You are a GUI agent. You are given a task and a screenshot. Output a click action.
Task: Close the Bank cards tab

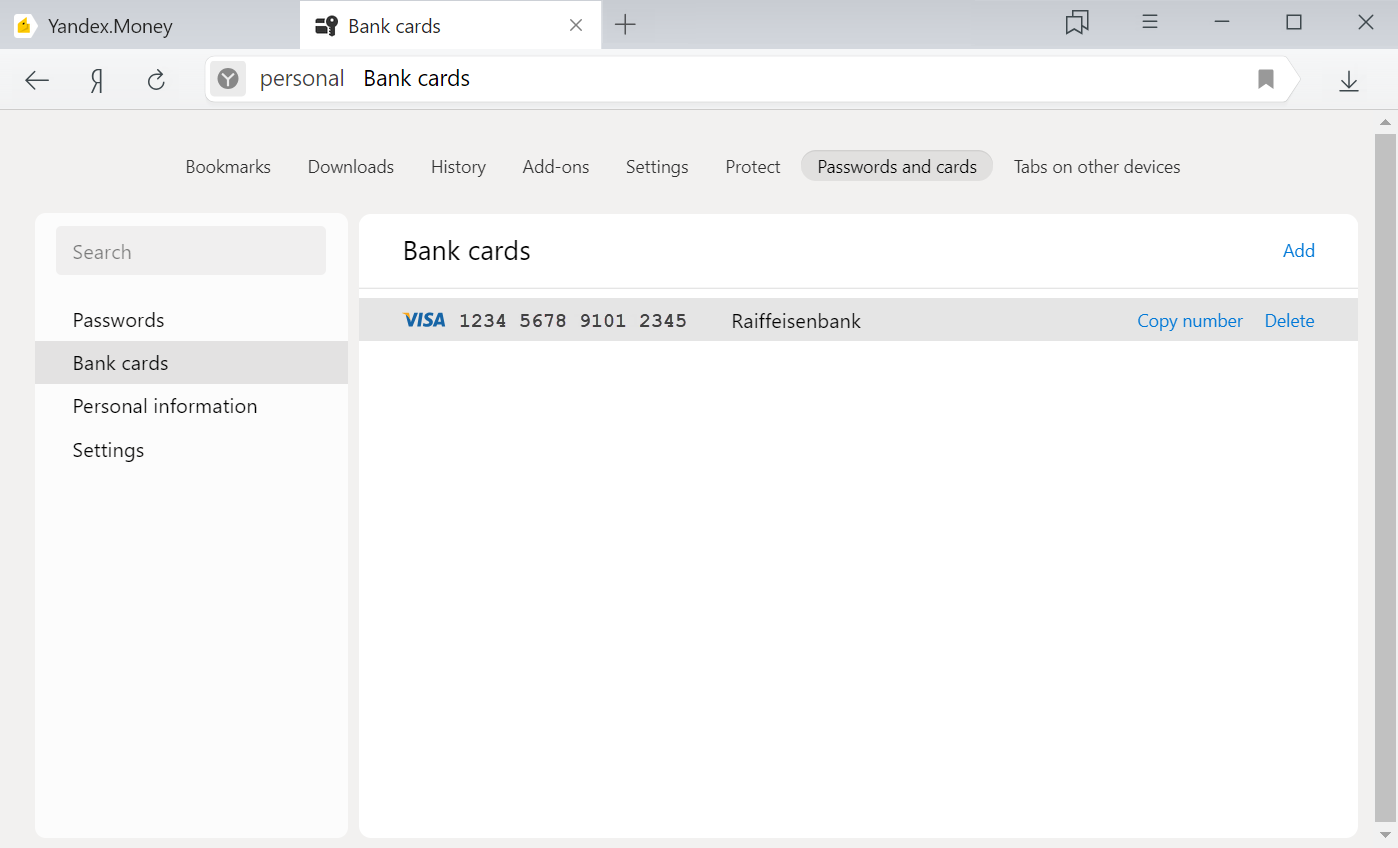[576, 25]
